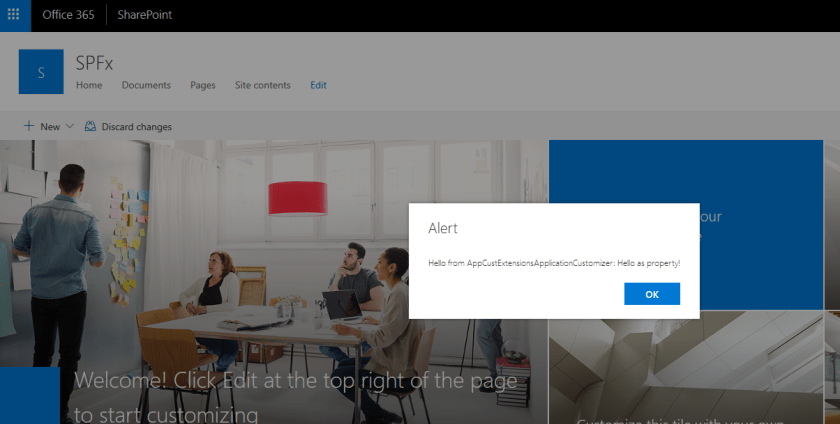The image size is (840, 424).
Task: Click the Office 365 header link
Action: [x=69, y=15]
